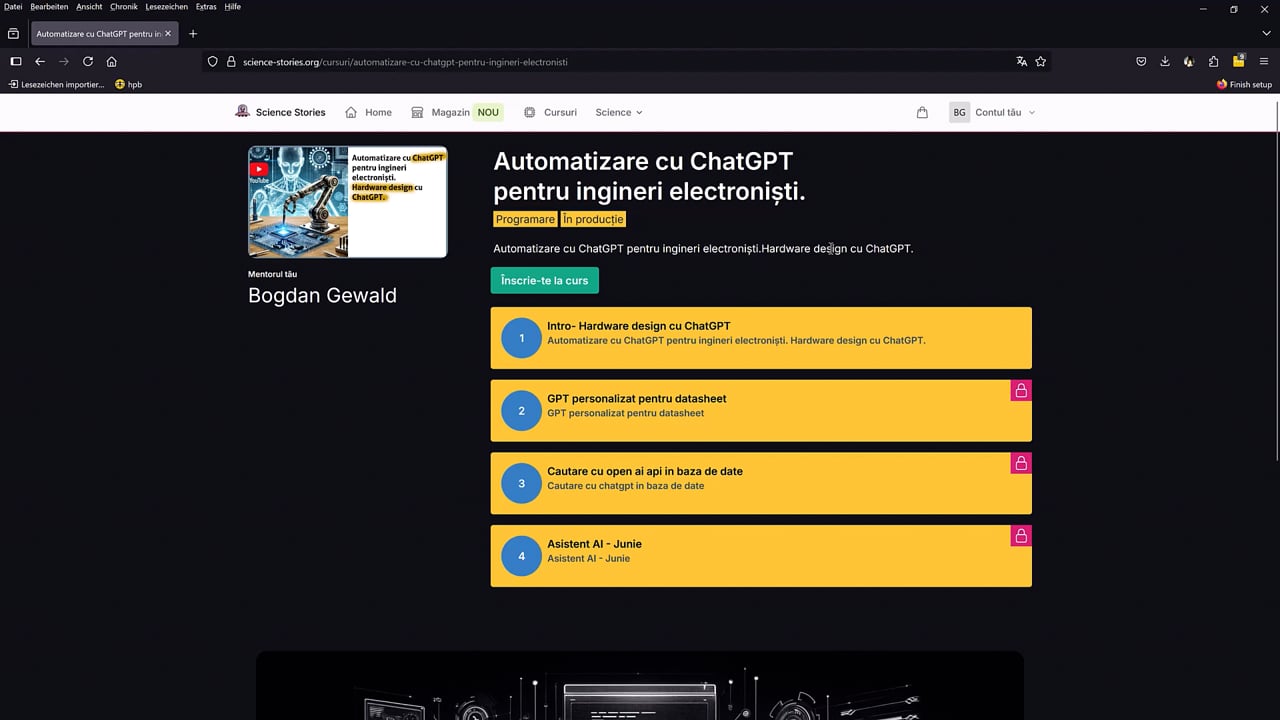The width and height of the screenshot is (1280, 720).
Task: Click the Programare tag
Action: tap(525, 219)
